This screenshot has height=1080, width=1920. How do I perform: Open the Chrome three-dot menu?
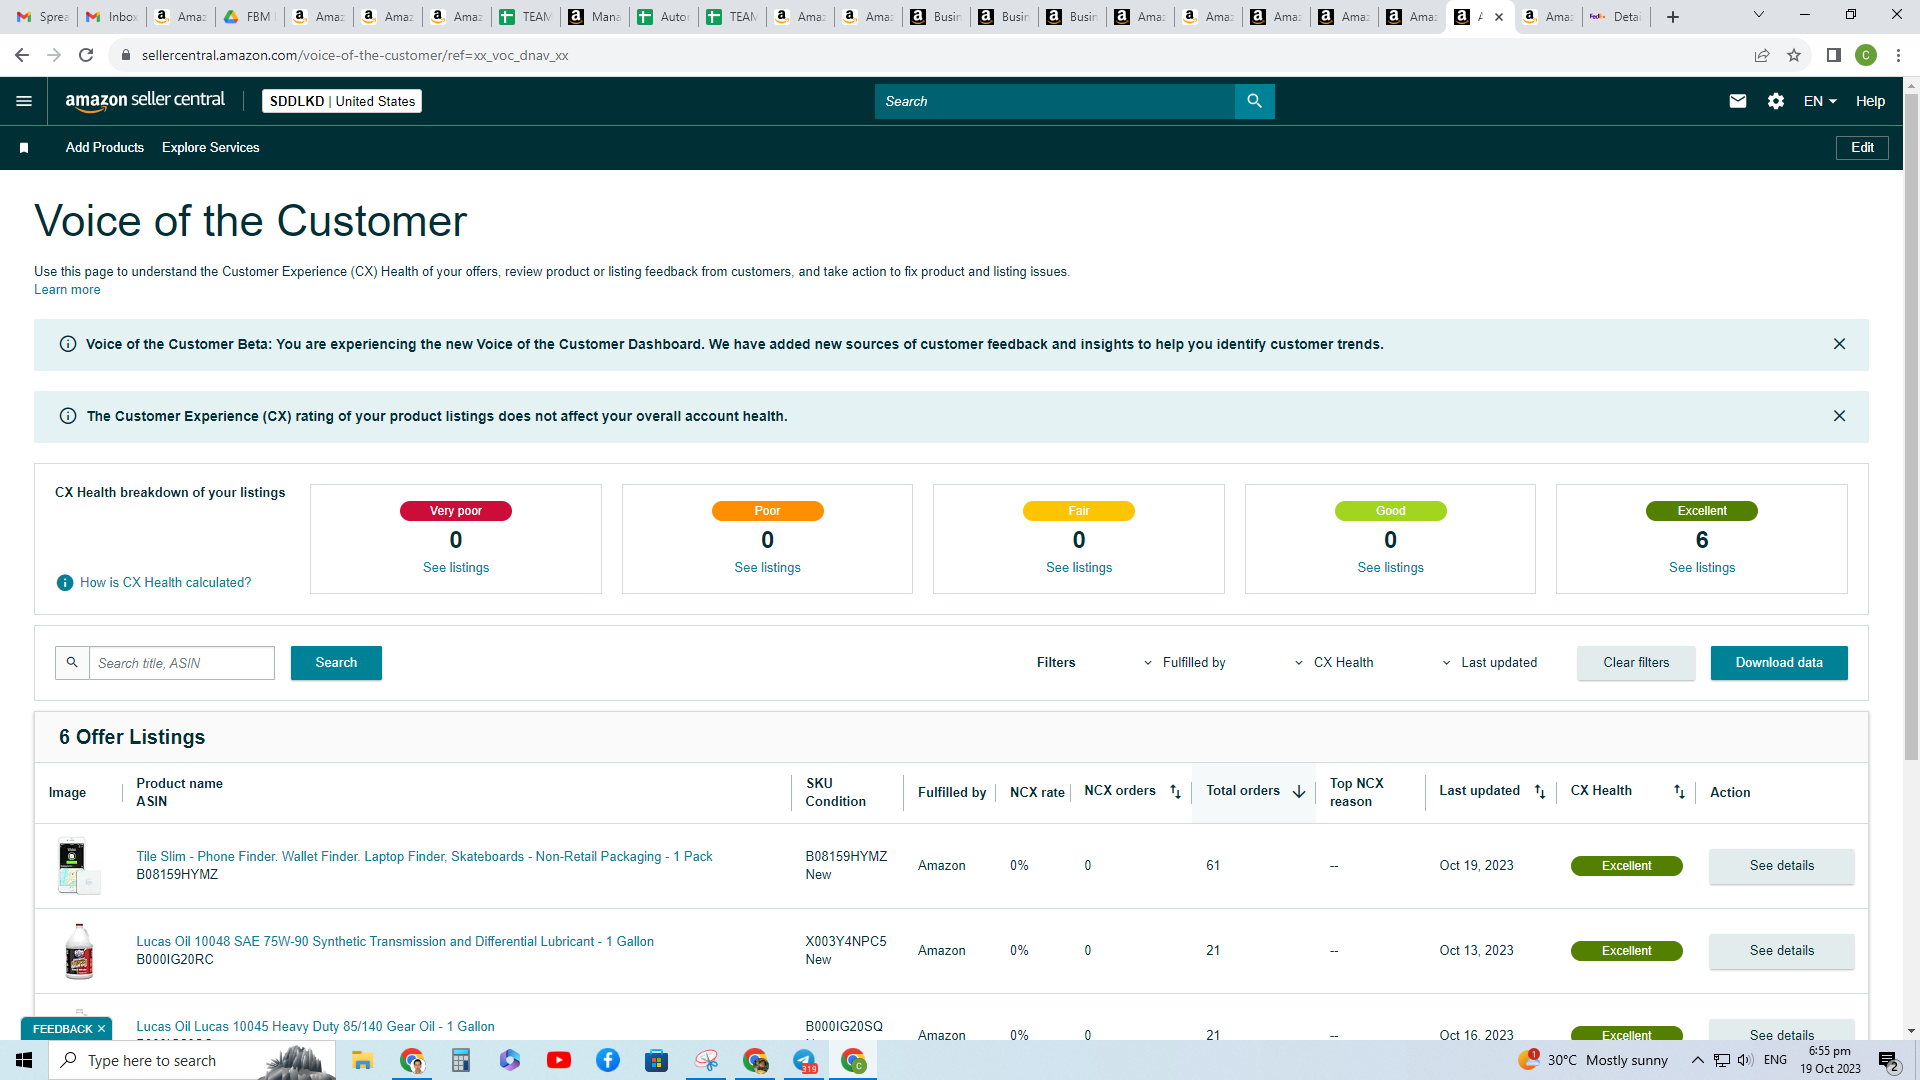1898,55
